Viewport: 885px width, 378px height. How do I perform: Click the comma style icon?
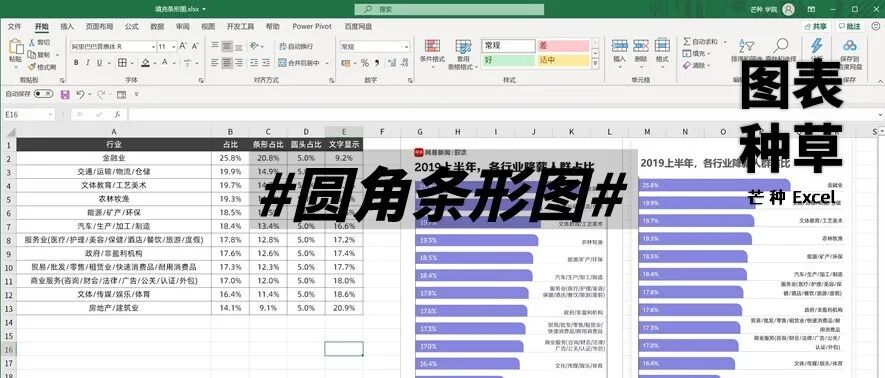(376, 63)
